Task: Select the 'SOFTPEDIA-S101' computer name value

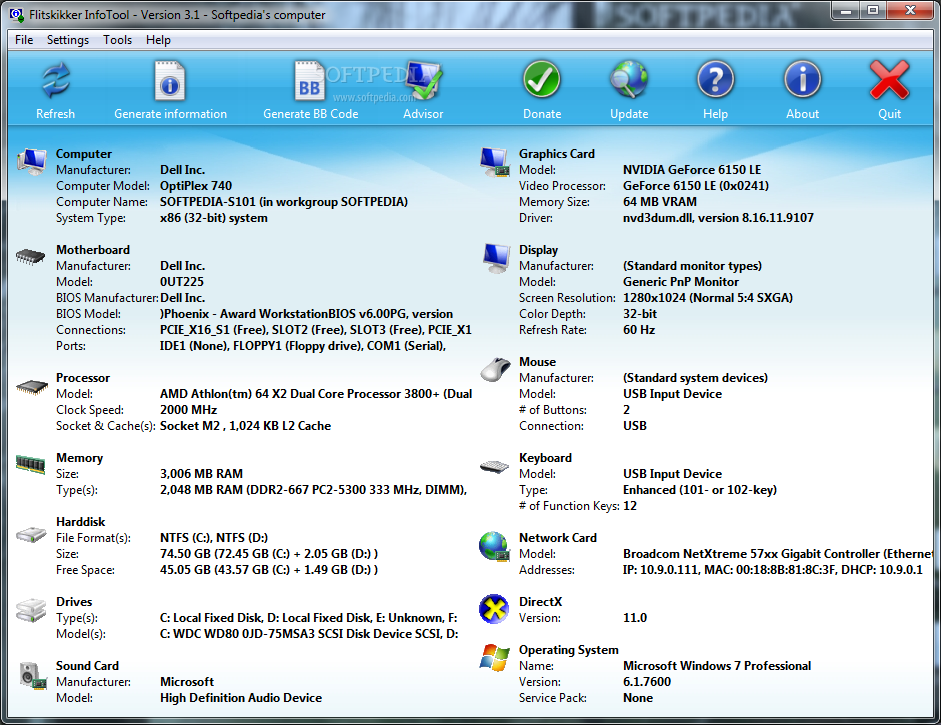Action: pyautogui.click(x=208, y=202)
